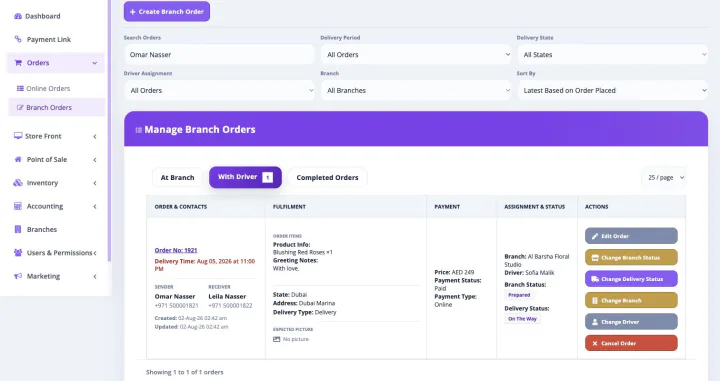This screenshot has width=720, height=381.
Task: Click the Blushing Red Roses product text
Action: 303,252
